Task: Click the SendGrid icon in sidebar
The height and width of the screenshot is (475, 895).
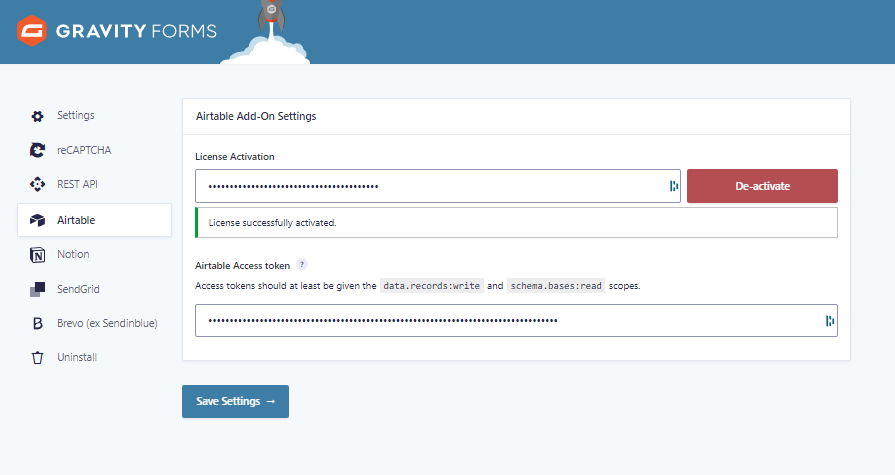Action: point(38,289)
